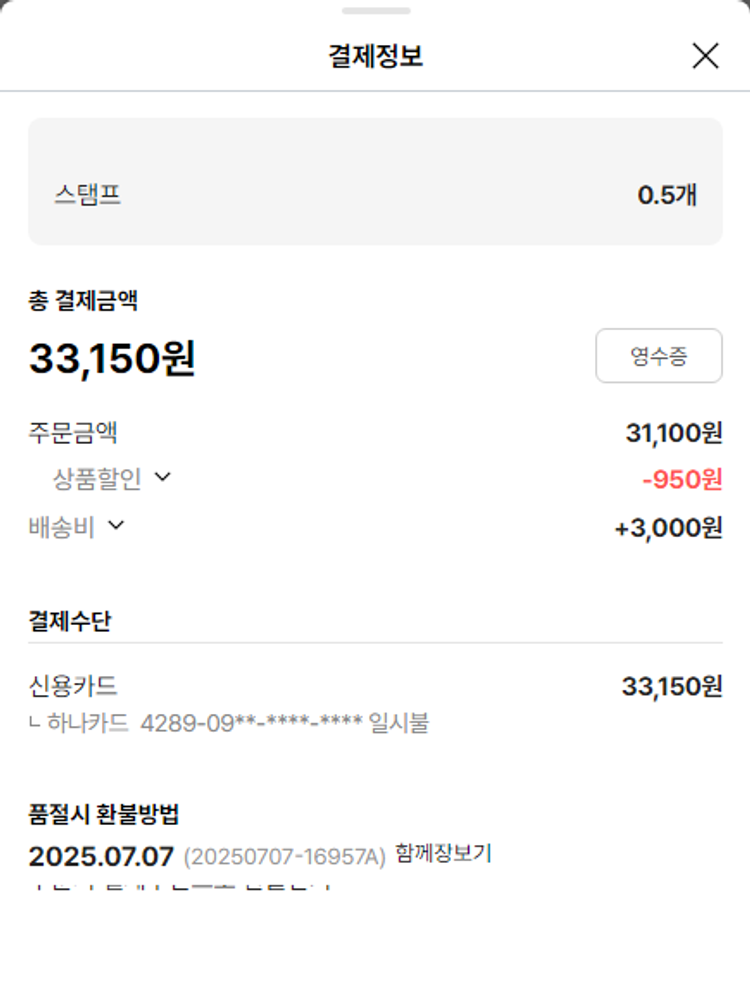Screen dimensions: 750x998
Task: Open the 함께장보기 link
Action: (x=443, y=854)
